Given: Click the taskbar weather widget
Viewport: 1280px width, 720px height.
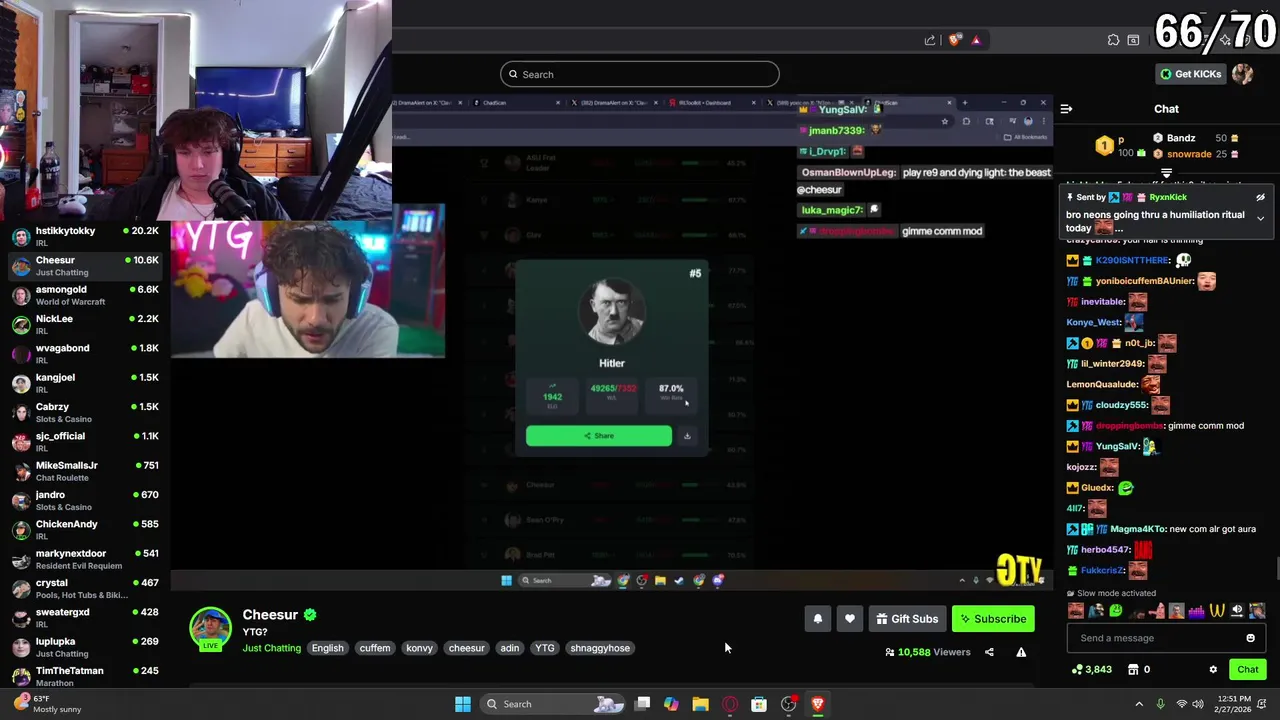Looking at the screenshot, I should (50, 704).
